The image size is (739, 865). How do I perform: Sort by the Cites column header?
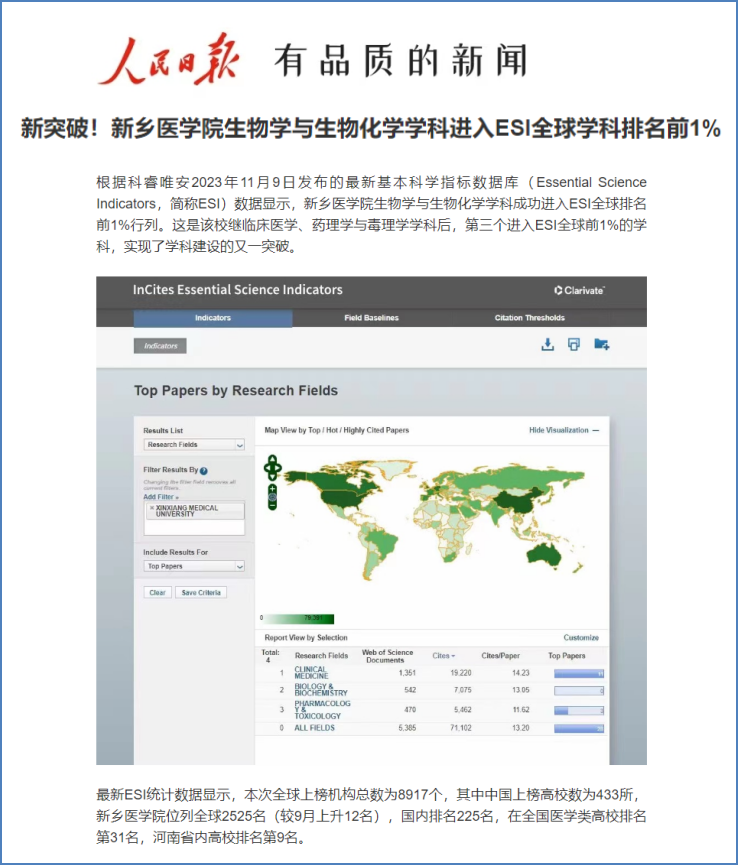[443, 656]
